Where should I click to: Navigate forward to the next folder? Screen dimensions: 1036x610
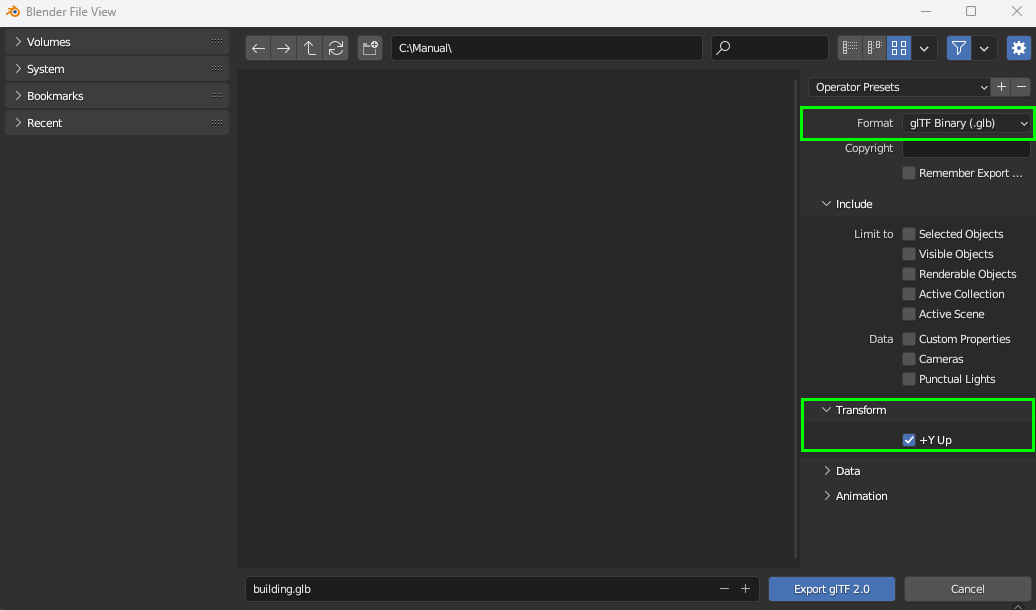coord(284,47)
